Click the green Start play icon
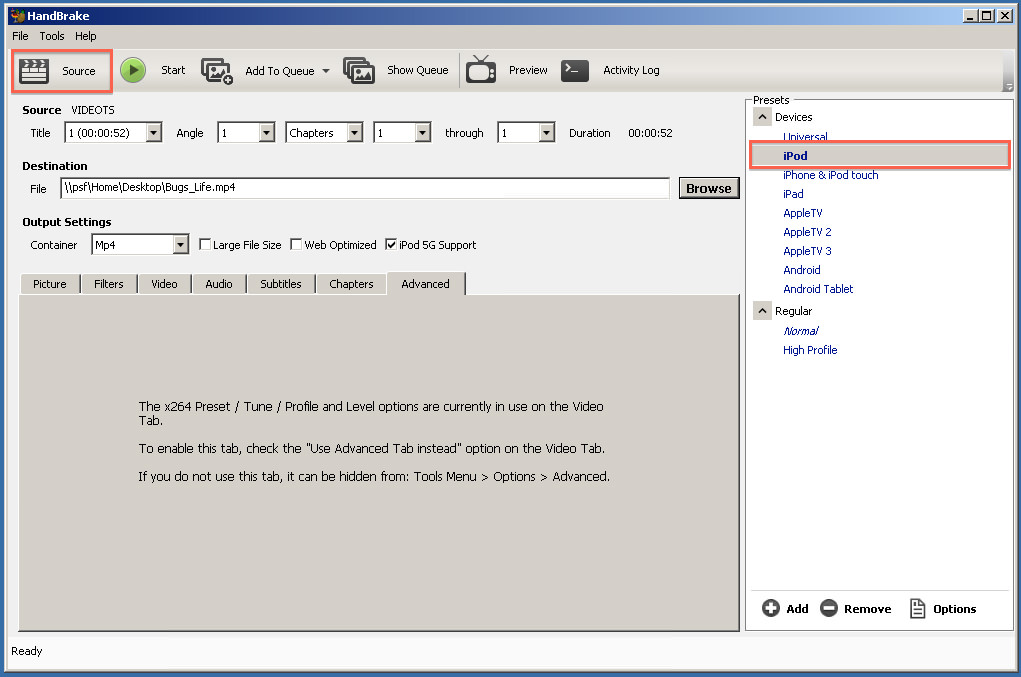1021x677 pixels. (133, 70)
